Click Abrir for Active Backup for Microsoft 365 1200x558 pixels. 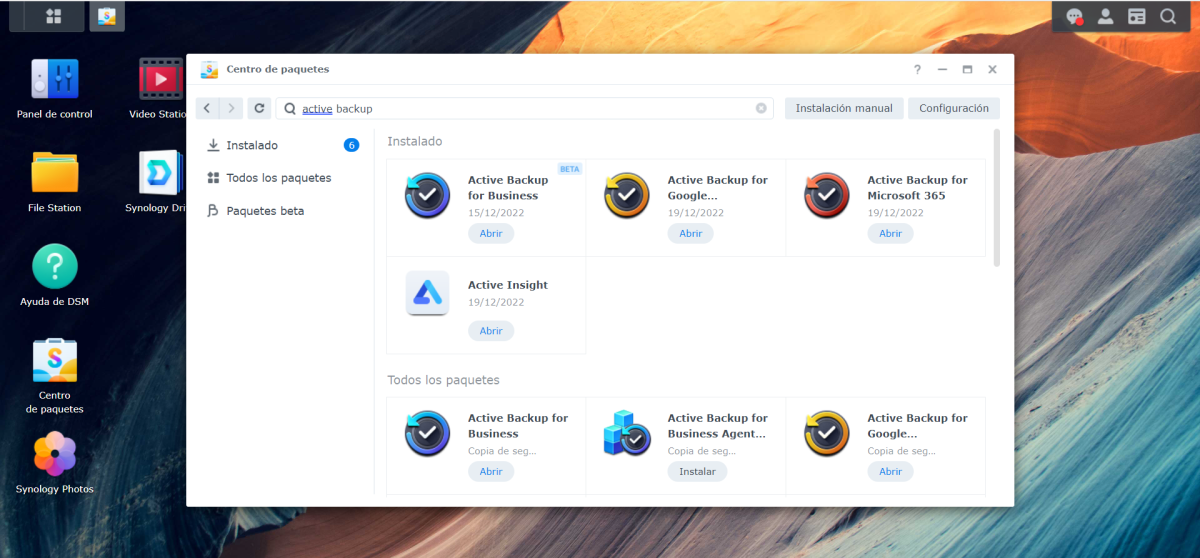(x=891, y=233)
